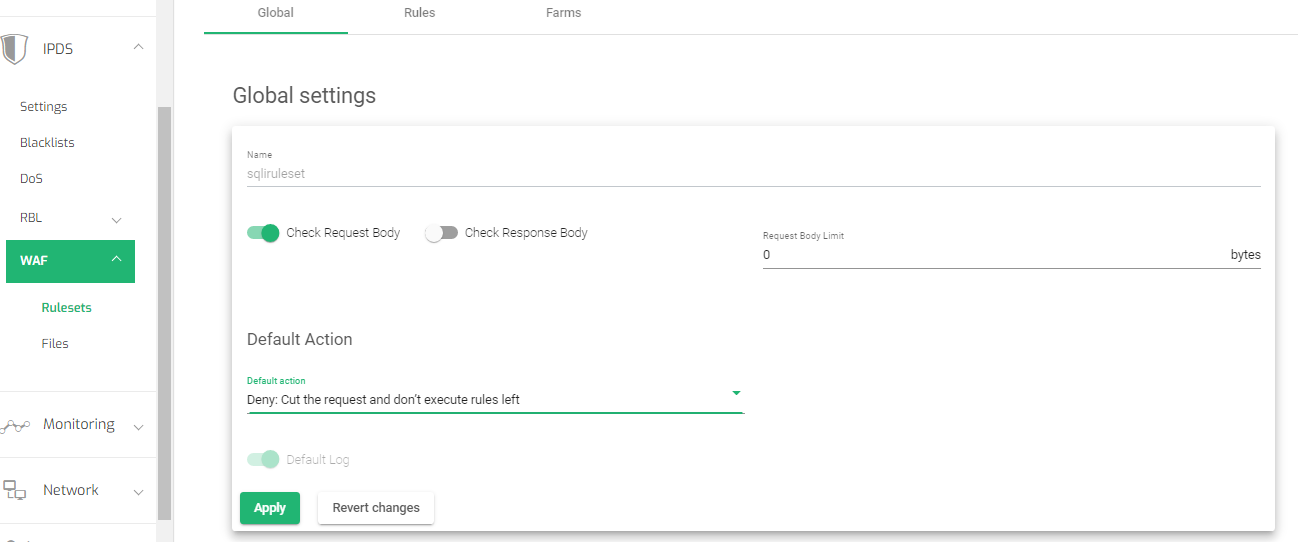Click the sidebar vertical scrollbar

165,312
